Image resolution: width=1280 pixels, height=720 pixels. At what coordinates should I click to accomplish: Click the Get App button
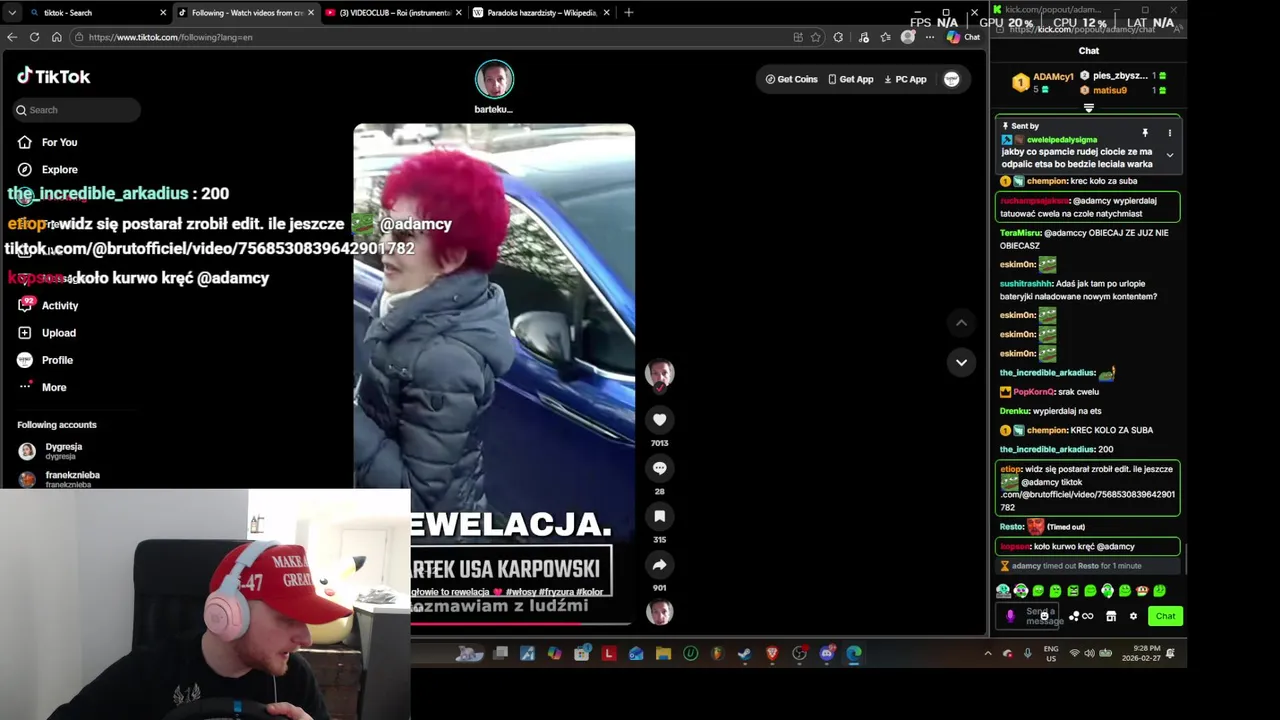[850, 79]
